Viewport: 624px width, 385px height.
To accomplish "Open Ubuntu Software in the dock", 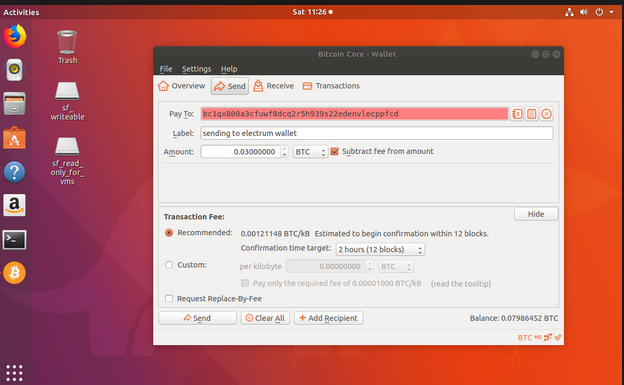I will (x=14, y=138).
